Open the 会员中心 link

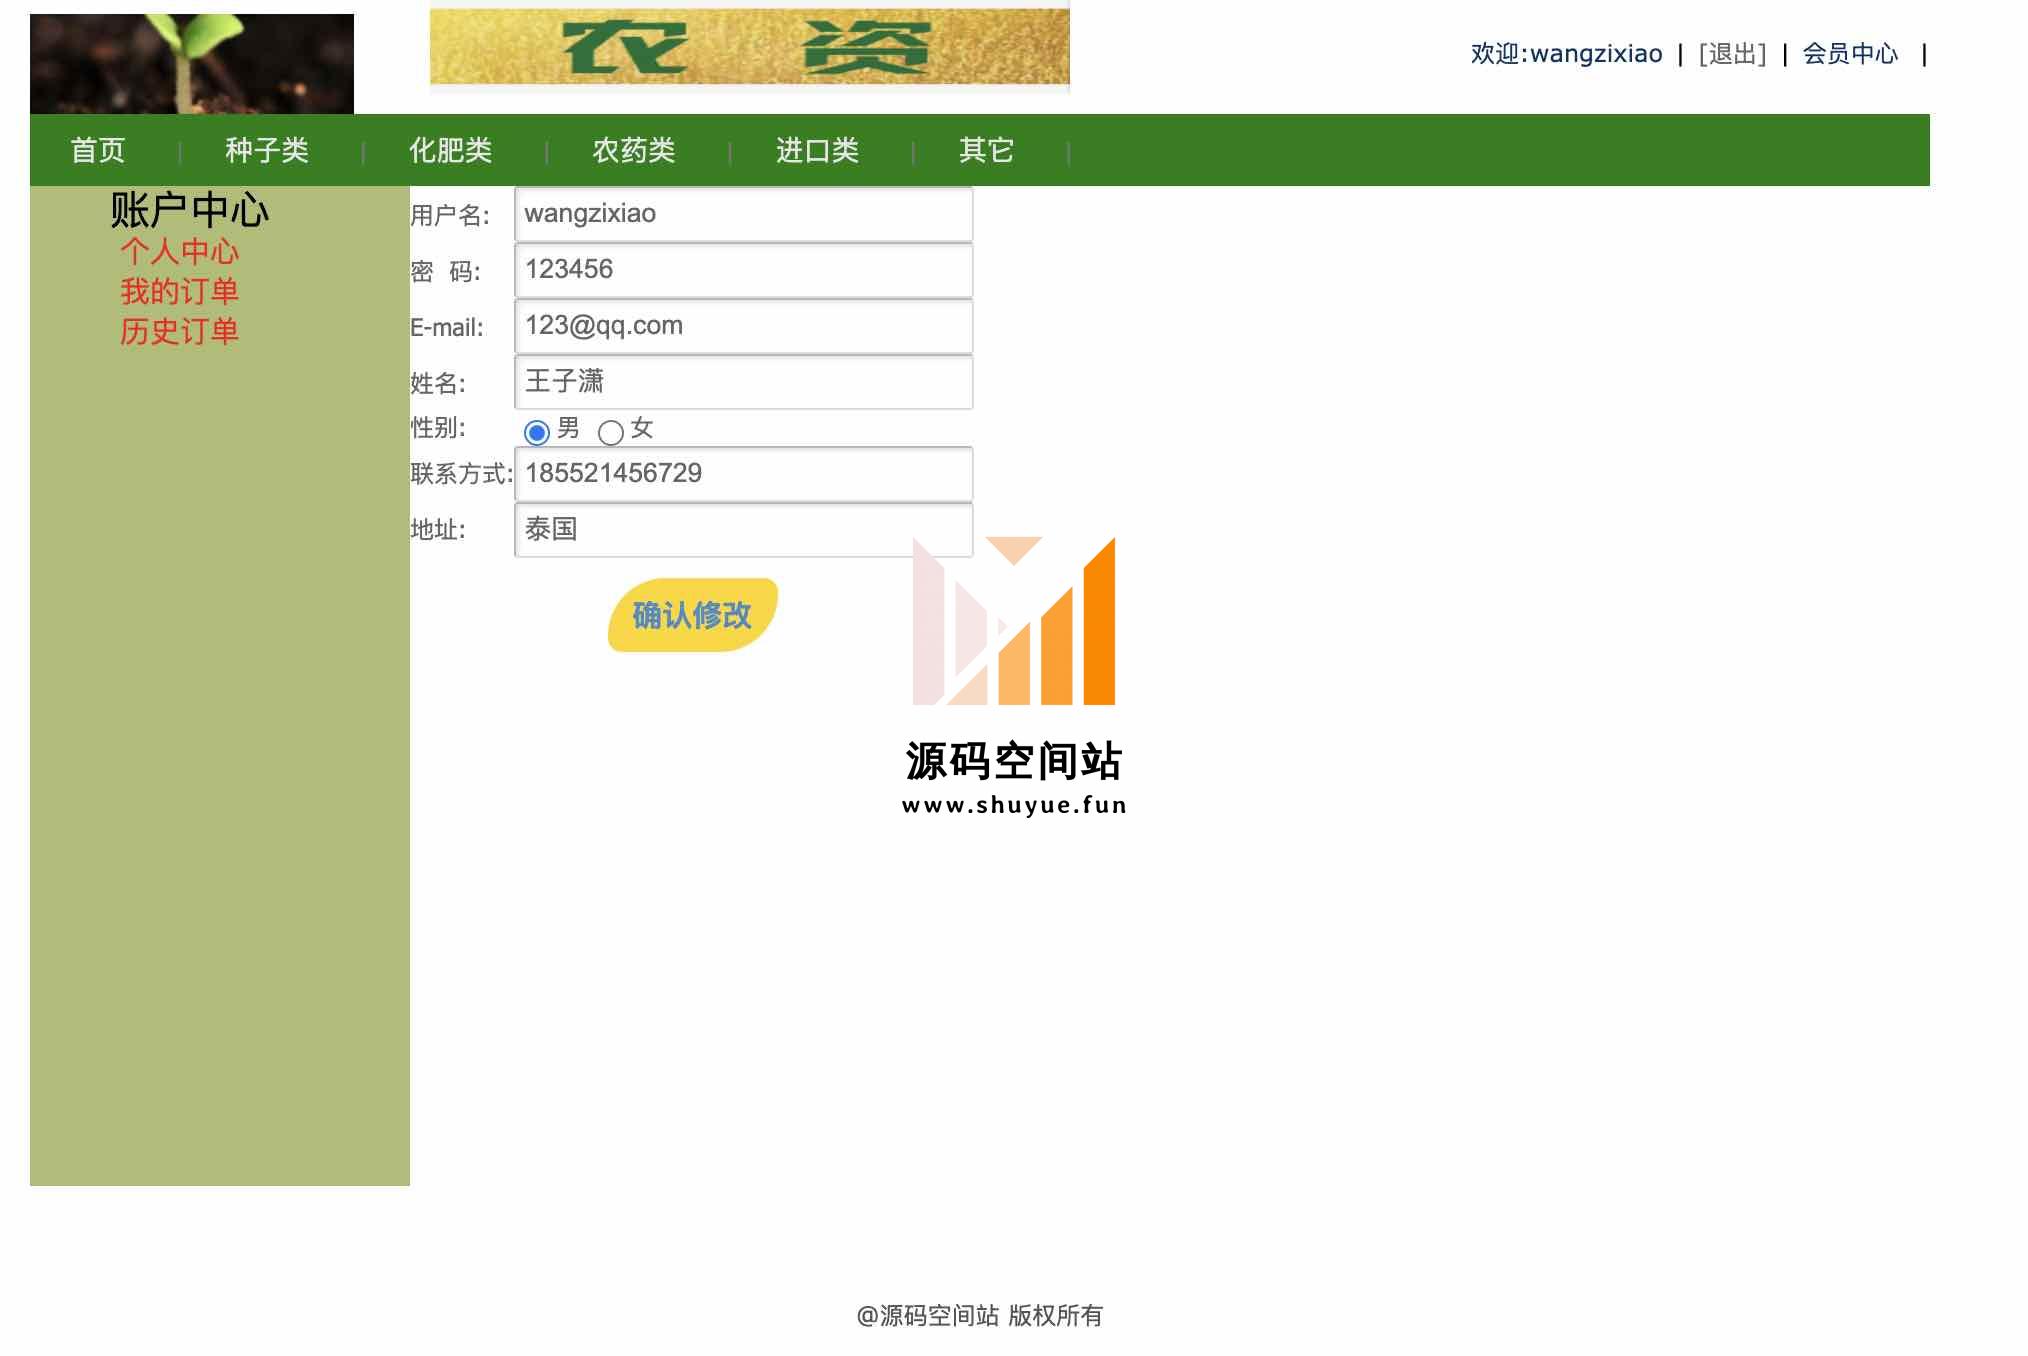[1850, 53]
